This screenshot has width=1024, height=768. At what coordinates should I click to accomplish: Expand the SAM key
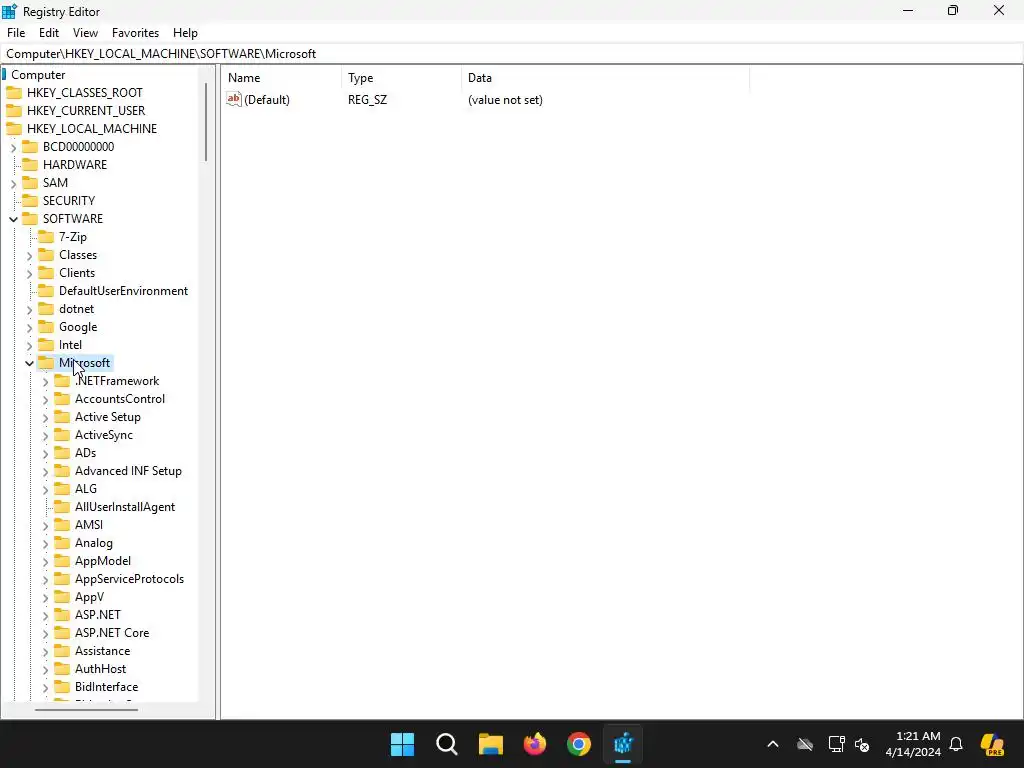click(x=13, y=184)
